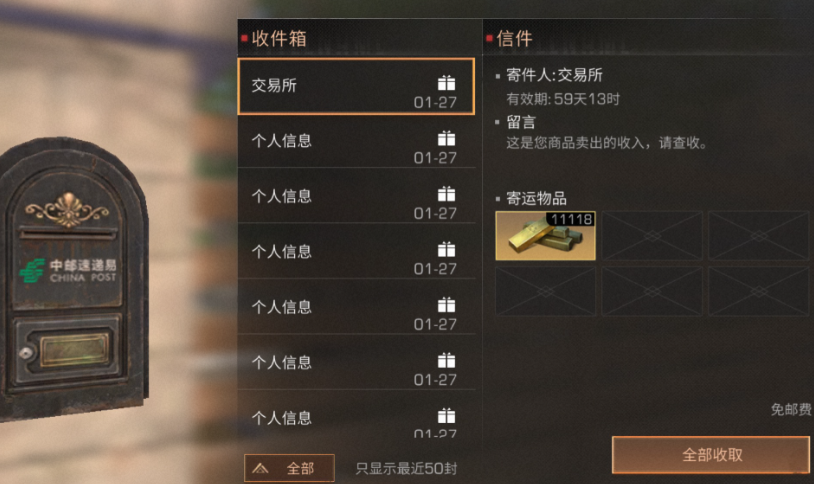Click the gift icon on 交易所 mail
Screen dimensions: 814x484
(446, 83)
